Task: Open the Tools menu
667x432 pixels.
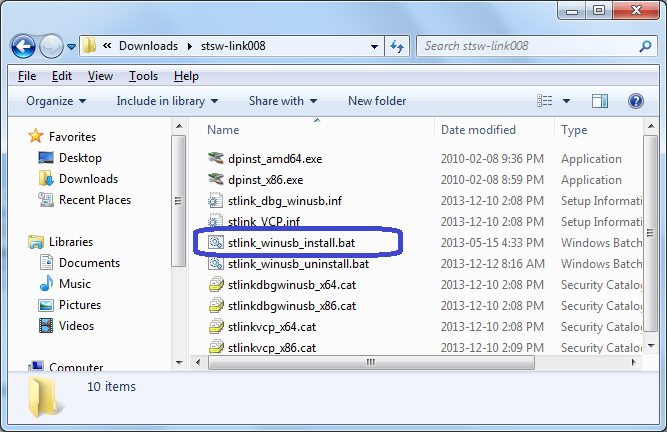Action: tap(143, 76)
